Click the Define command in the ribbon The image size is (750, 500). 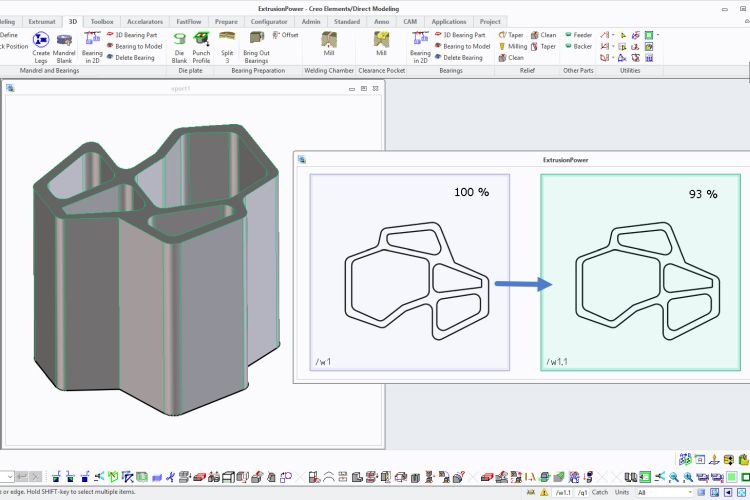[8, 35]
